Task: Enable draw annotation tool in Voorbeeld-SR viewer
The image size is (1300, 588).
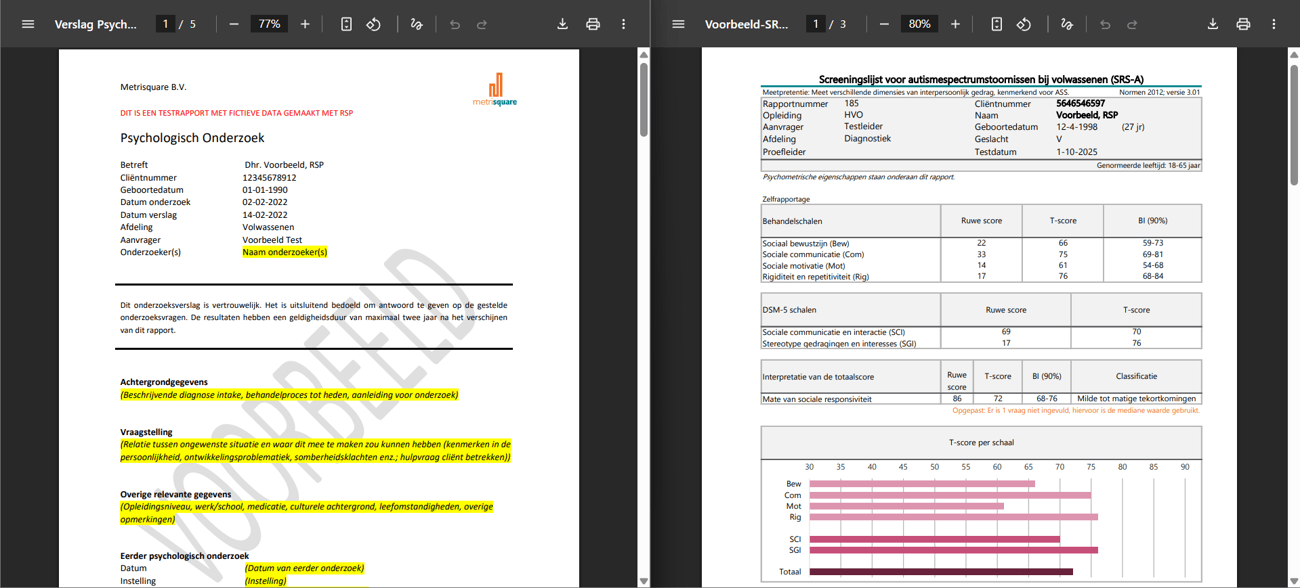Action: pos(1067,24)
